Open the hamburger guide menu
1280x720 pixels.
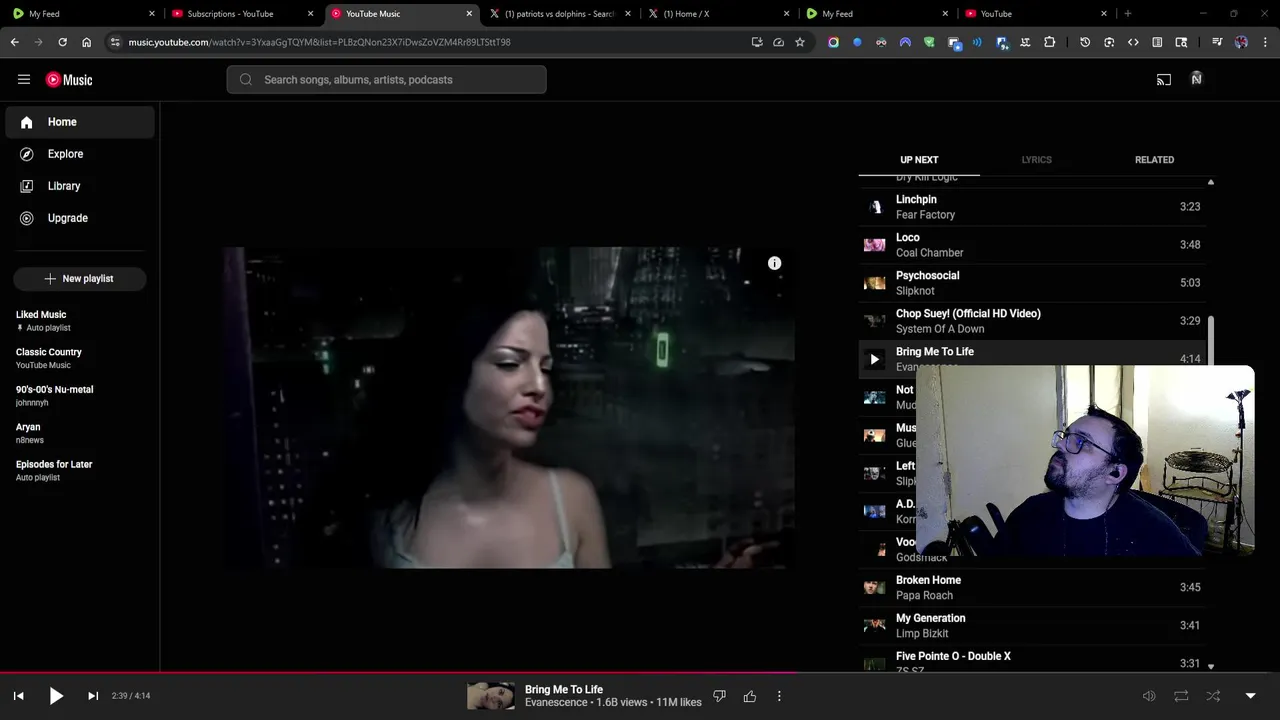[24, 80]
